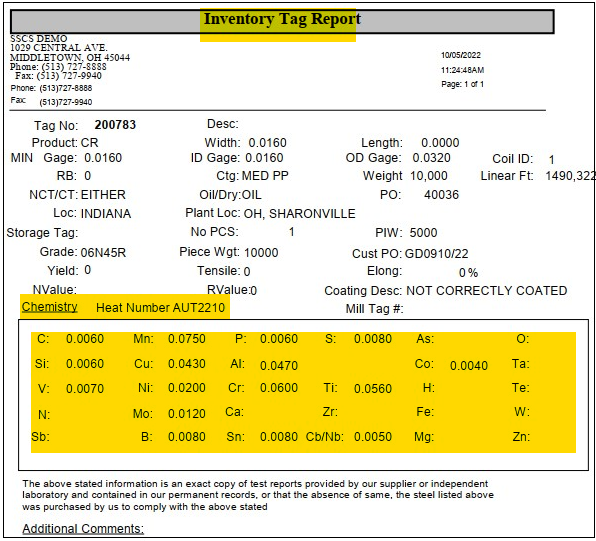The width and height of the screenshot is (596, 541).
Task: Click the Page: 1 of 1 indicator
Action: point(462,84)
